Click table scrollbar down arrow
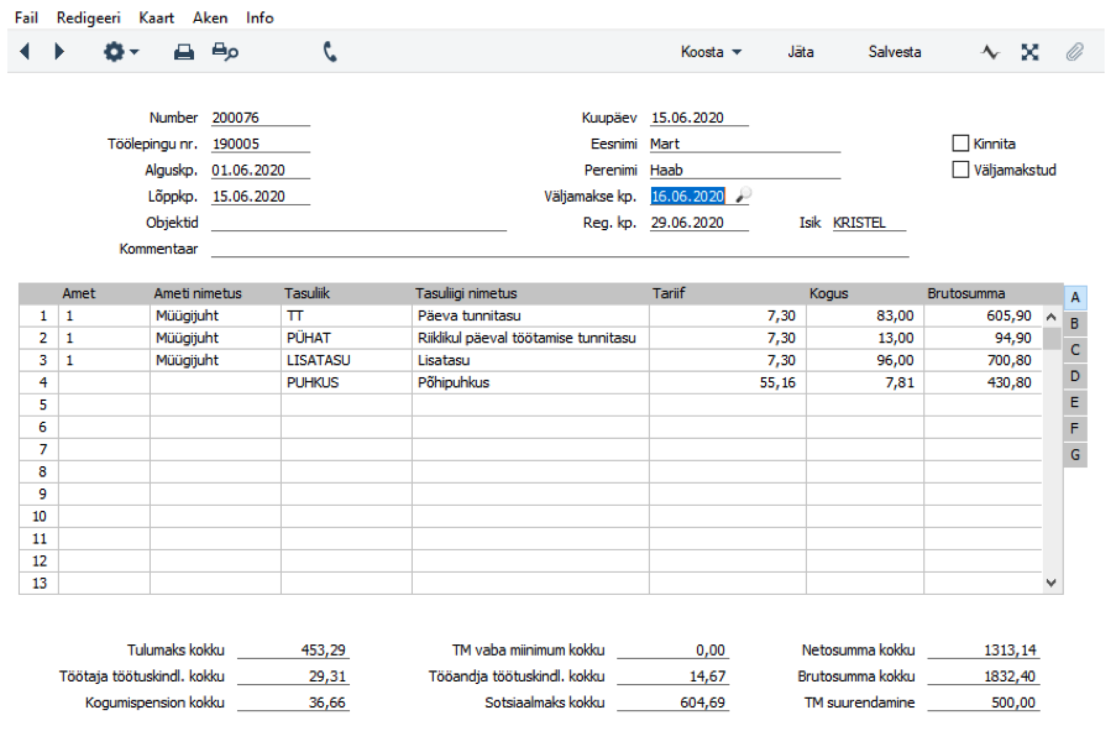The width and height of the screenshot is (1108, 735). (1051, 583)
